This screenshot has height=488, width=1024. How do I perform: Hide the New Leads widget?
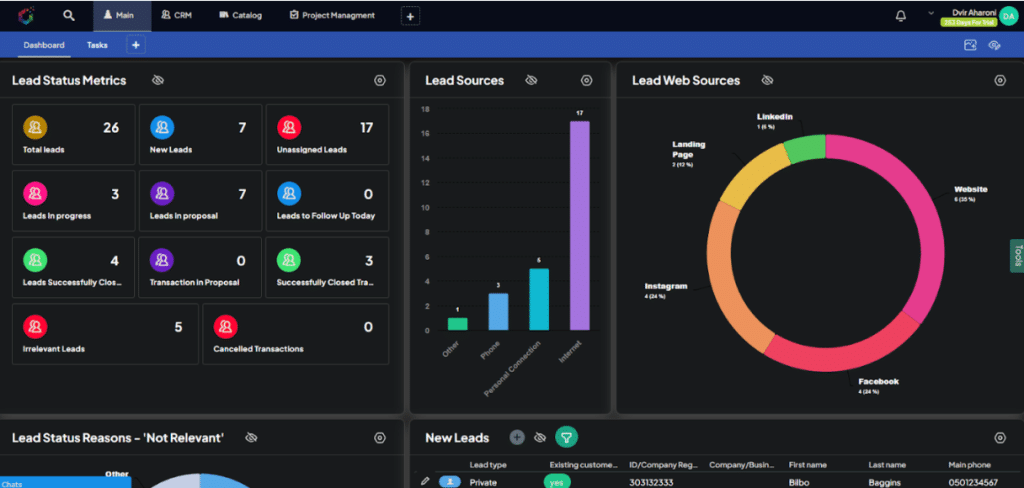pos(539,438)
